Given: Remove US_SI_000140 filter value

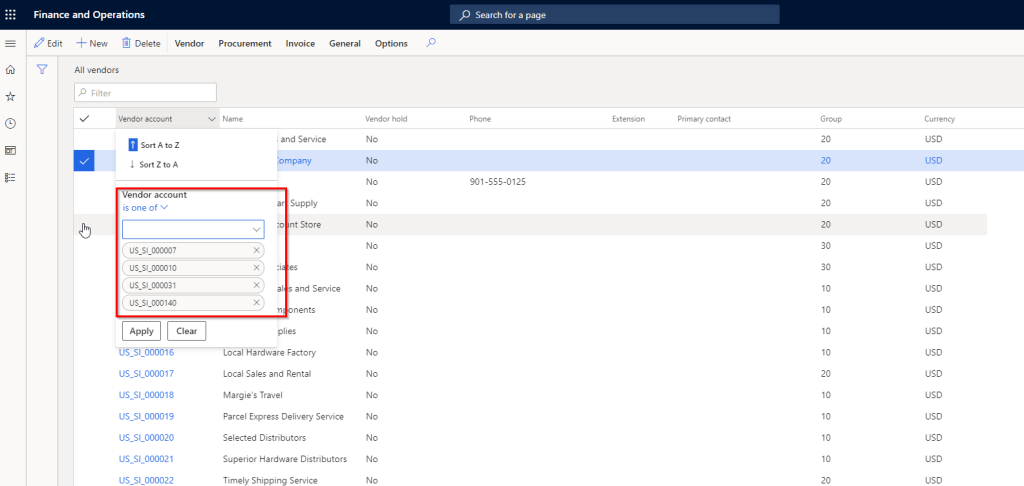Looking at the screenshot, I should pyautogui.click(x=257, y=303).
